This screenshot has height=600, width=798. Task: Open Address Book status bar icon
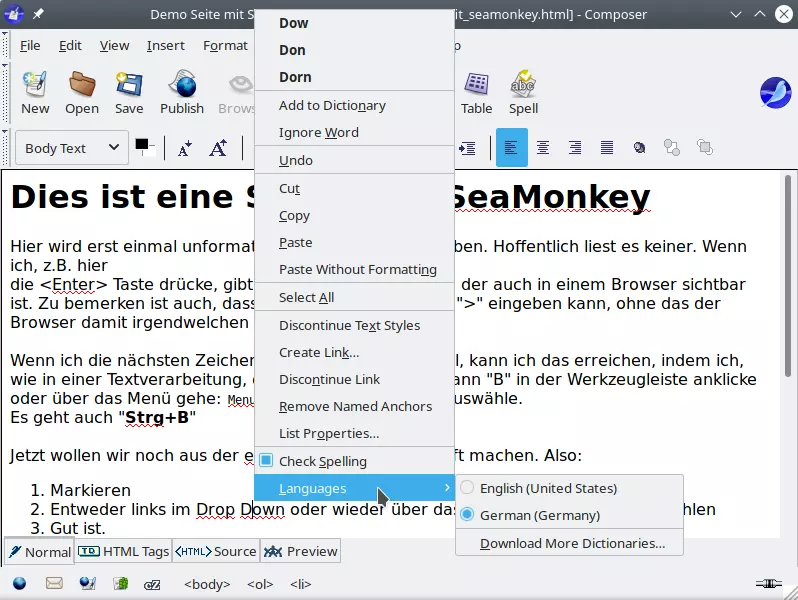click(x=121, y=583)
